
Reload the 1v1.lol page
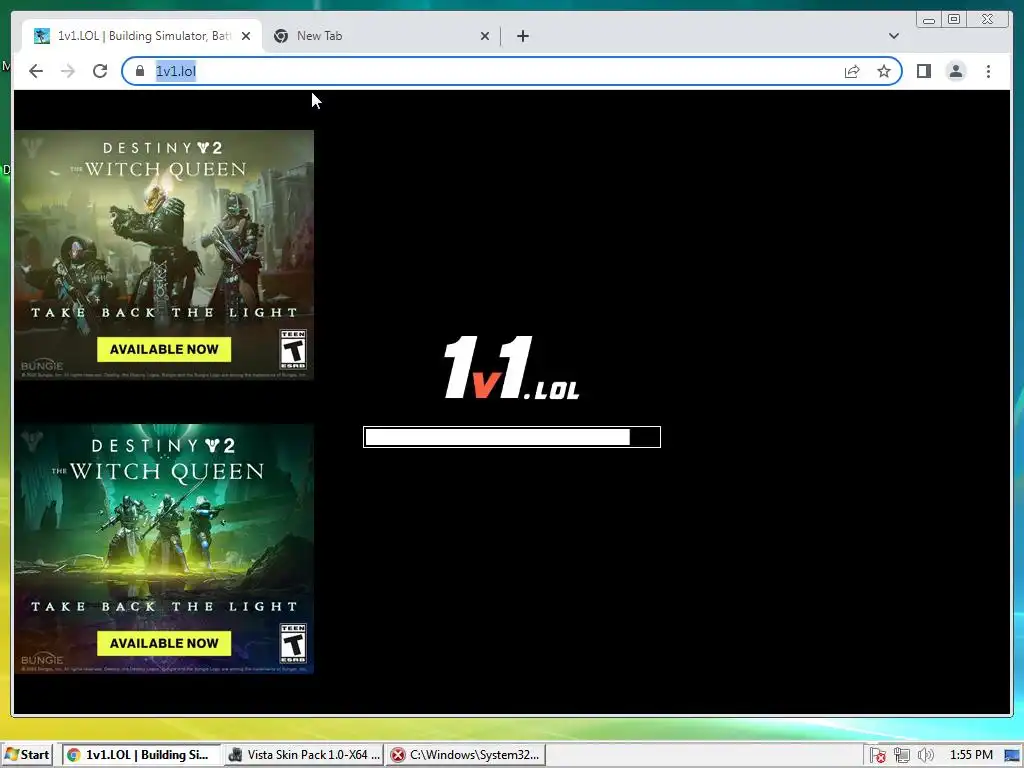click(x=100, y=71)
